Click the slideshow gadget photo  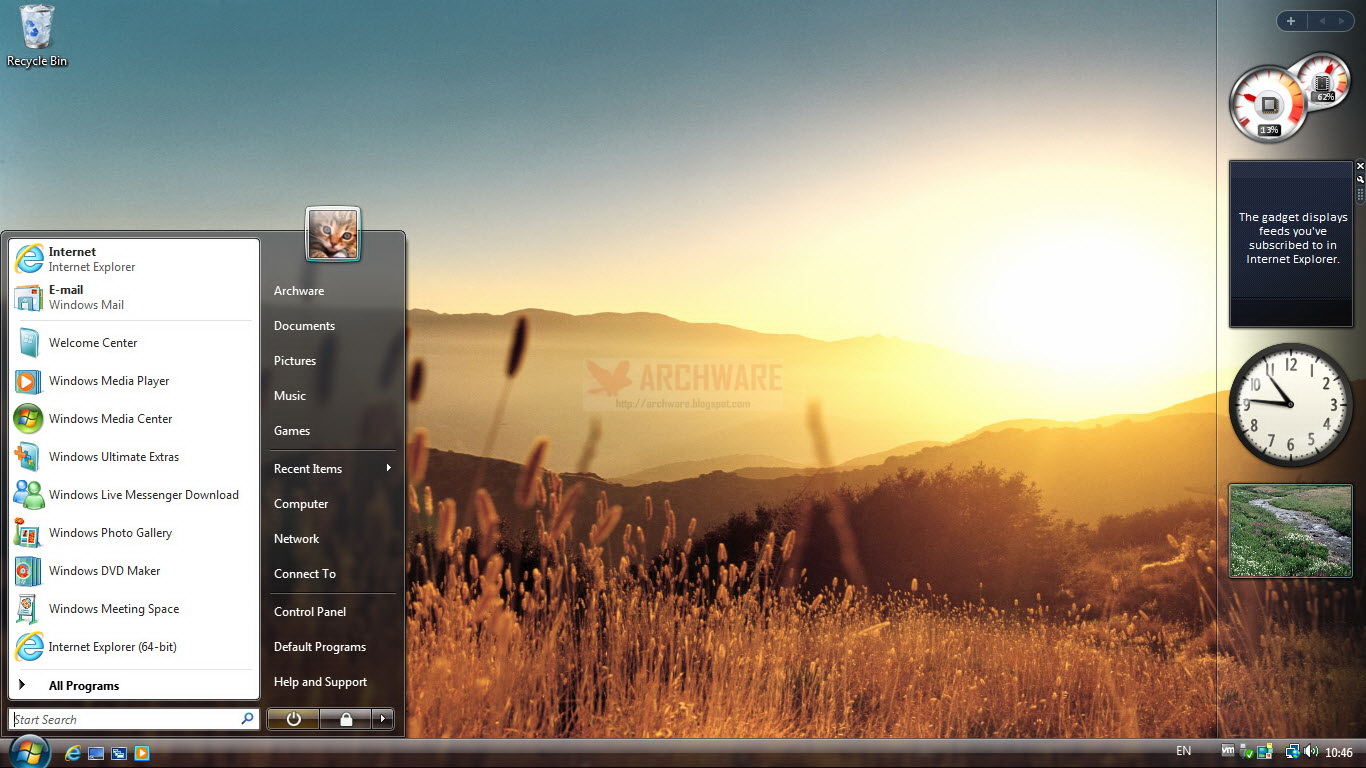click(x=1291, y=531)
